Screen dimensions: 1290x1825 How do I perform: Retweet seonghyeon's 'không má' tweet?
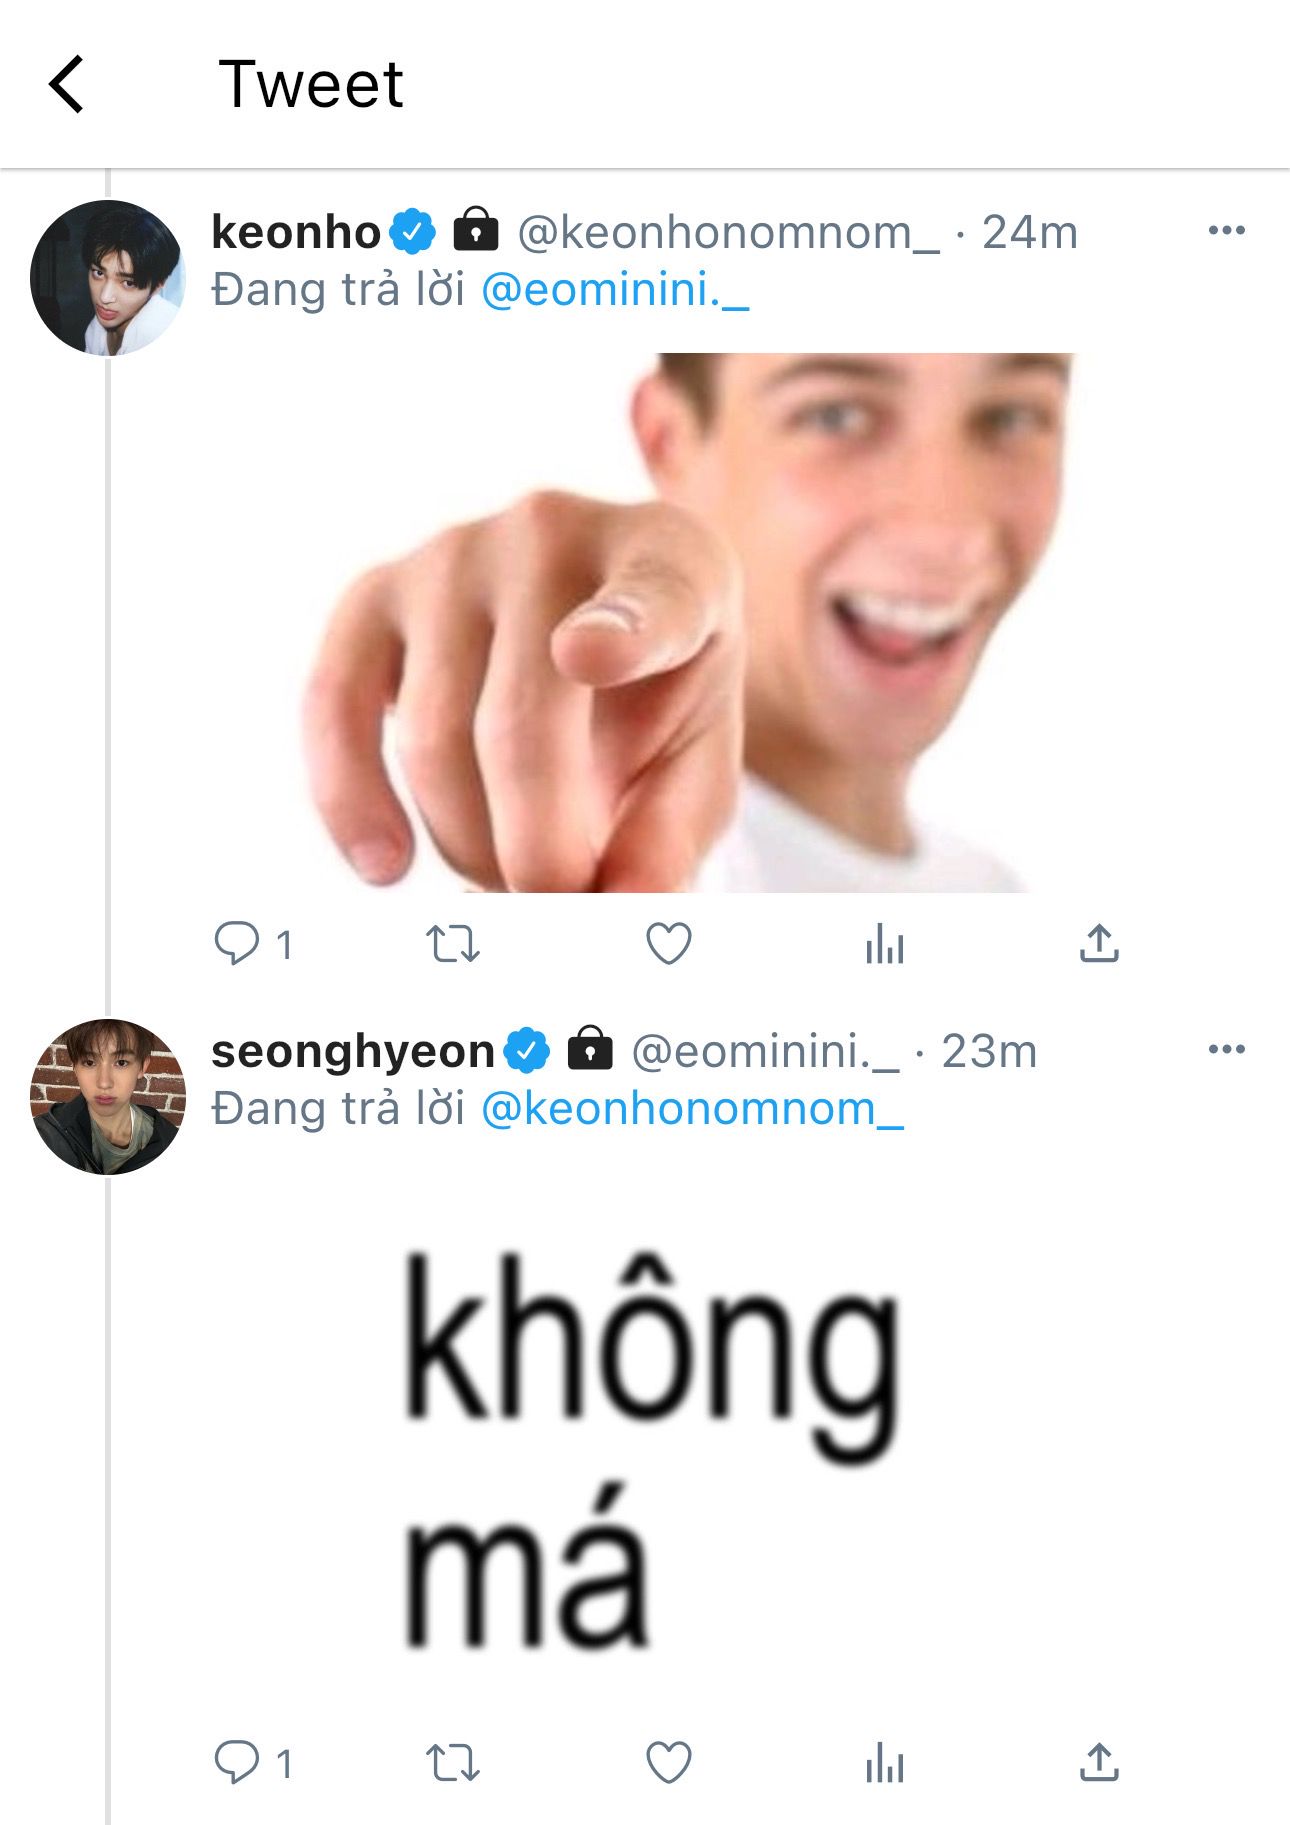click(x=453, y=1763)
